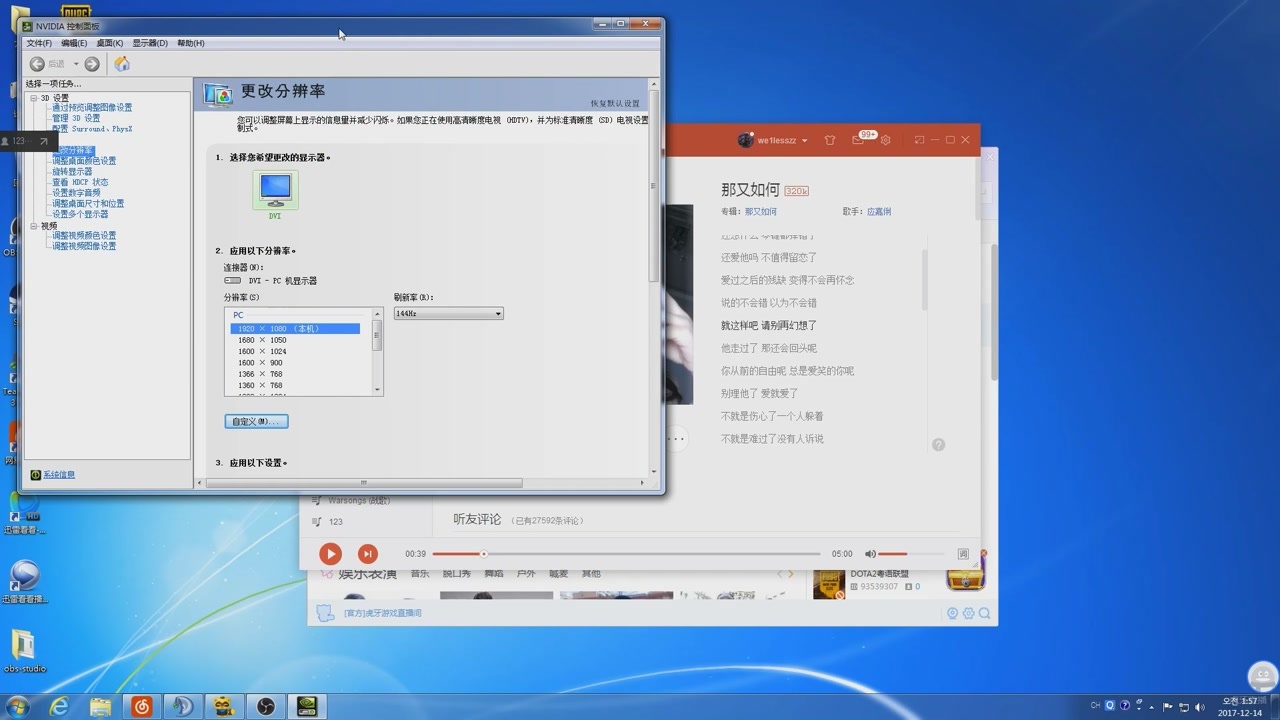Select resolution 1680 × 1050
This screenshot has height=720, width=1280.
[262, 340]
